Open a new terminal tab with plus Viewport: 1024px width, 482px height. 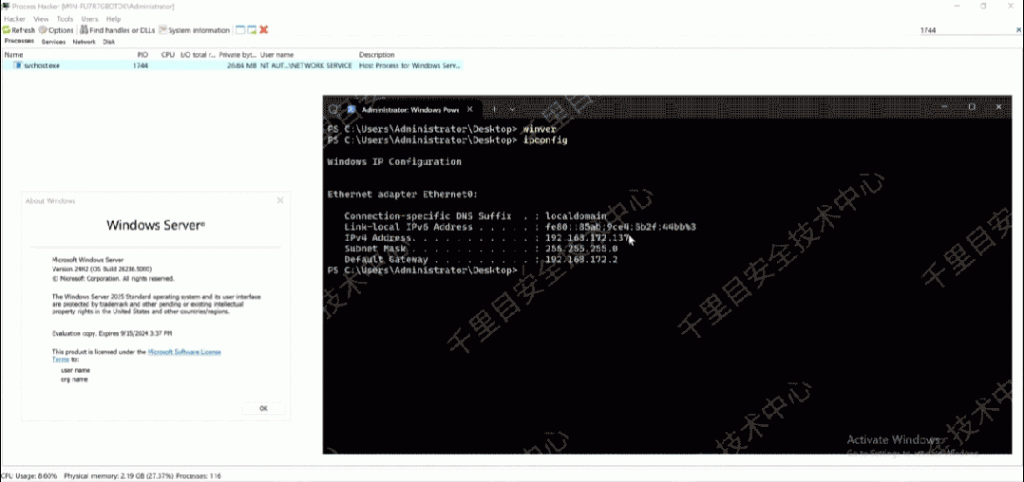495,109
